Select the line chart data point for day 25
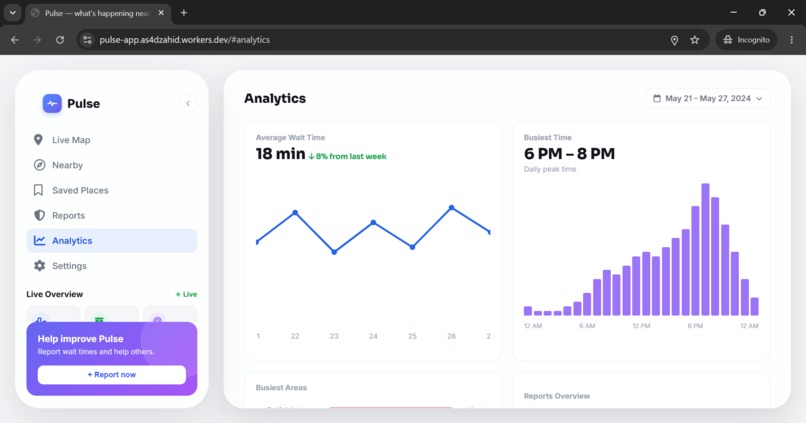 tap(412, 247)
